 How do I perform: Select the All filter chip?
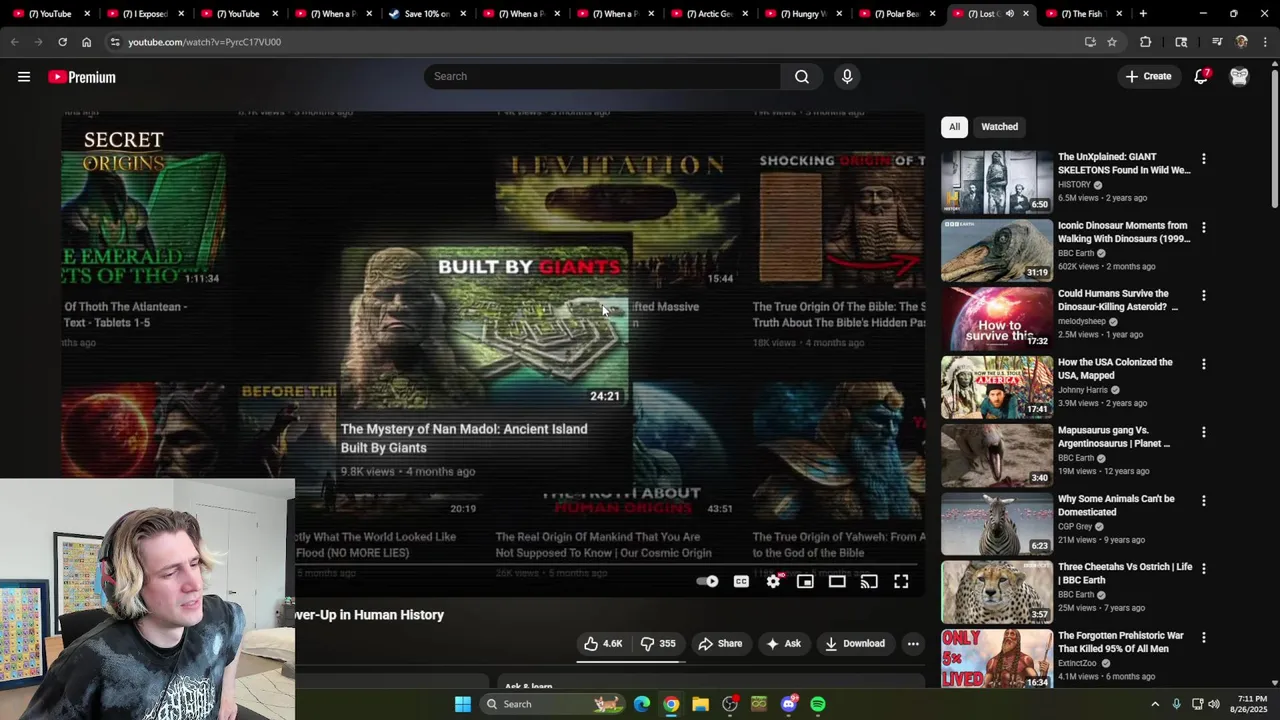point(954,127)
